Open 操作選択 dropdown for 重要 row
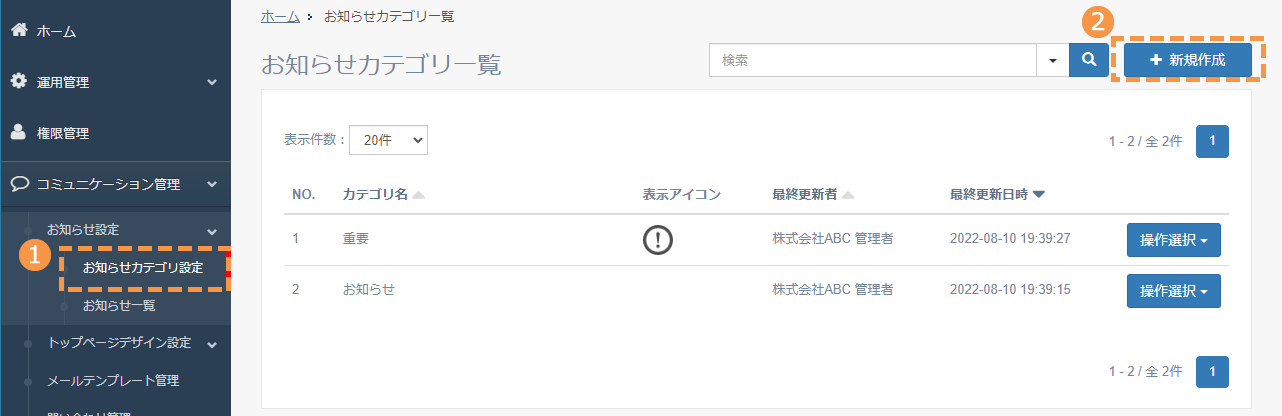 coord(1174,240)
